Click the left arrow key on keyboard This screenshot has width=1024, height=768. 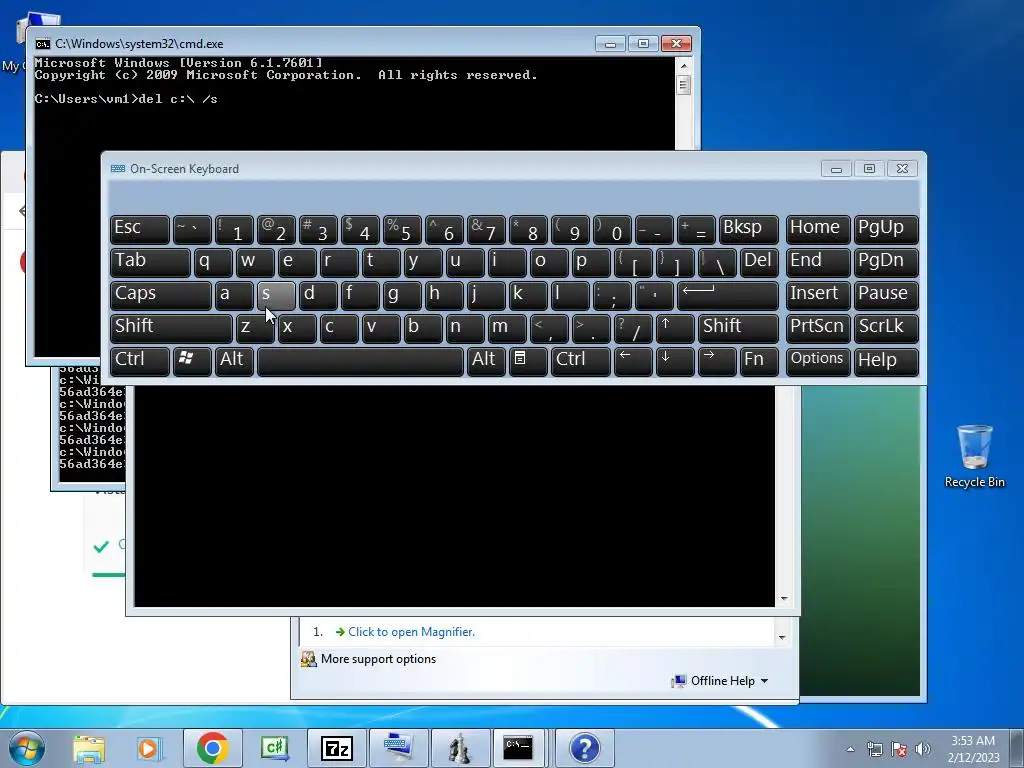(633, 361)
